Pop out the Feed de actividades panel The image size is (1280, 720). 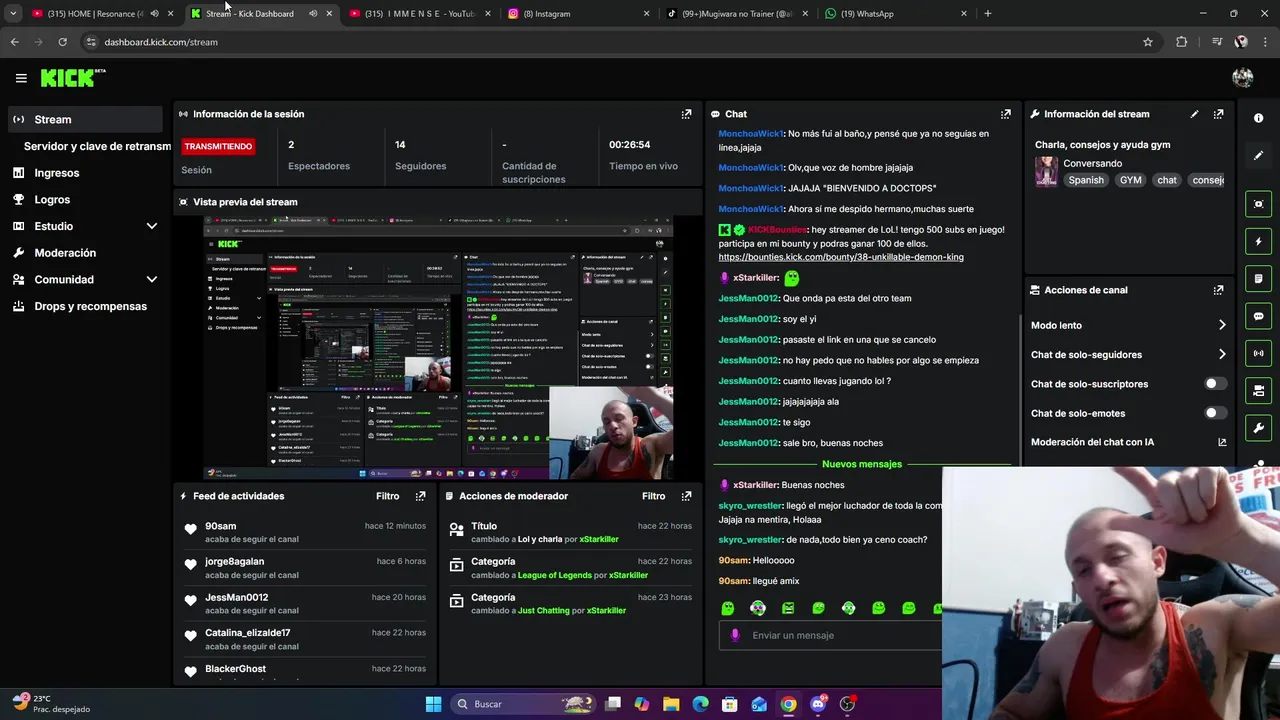420,496
